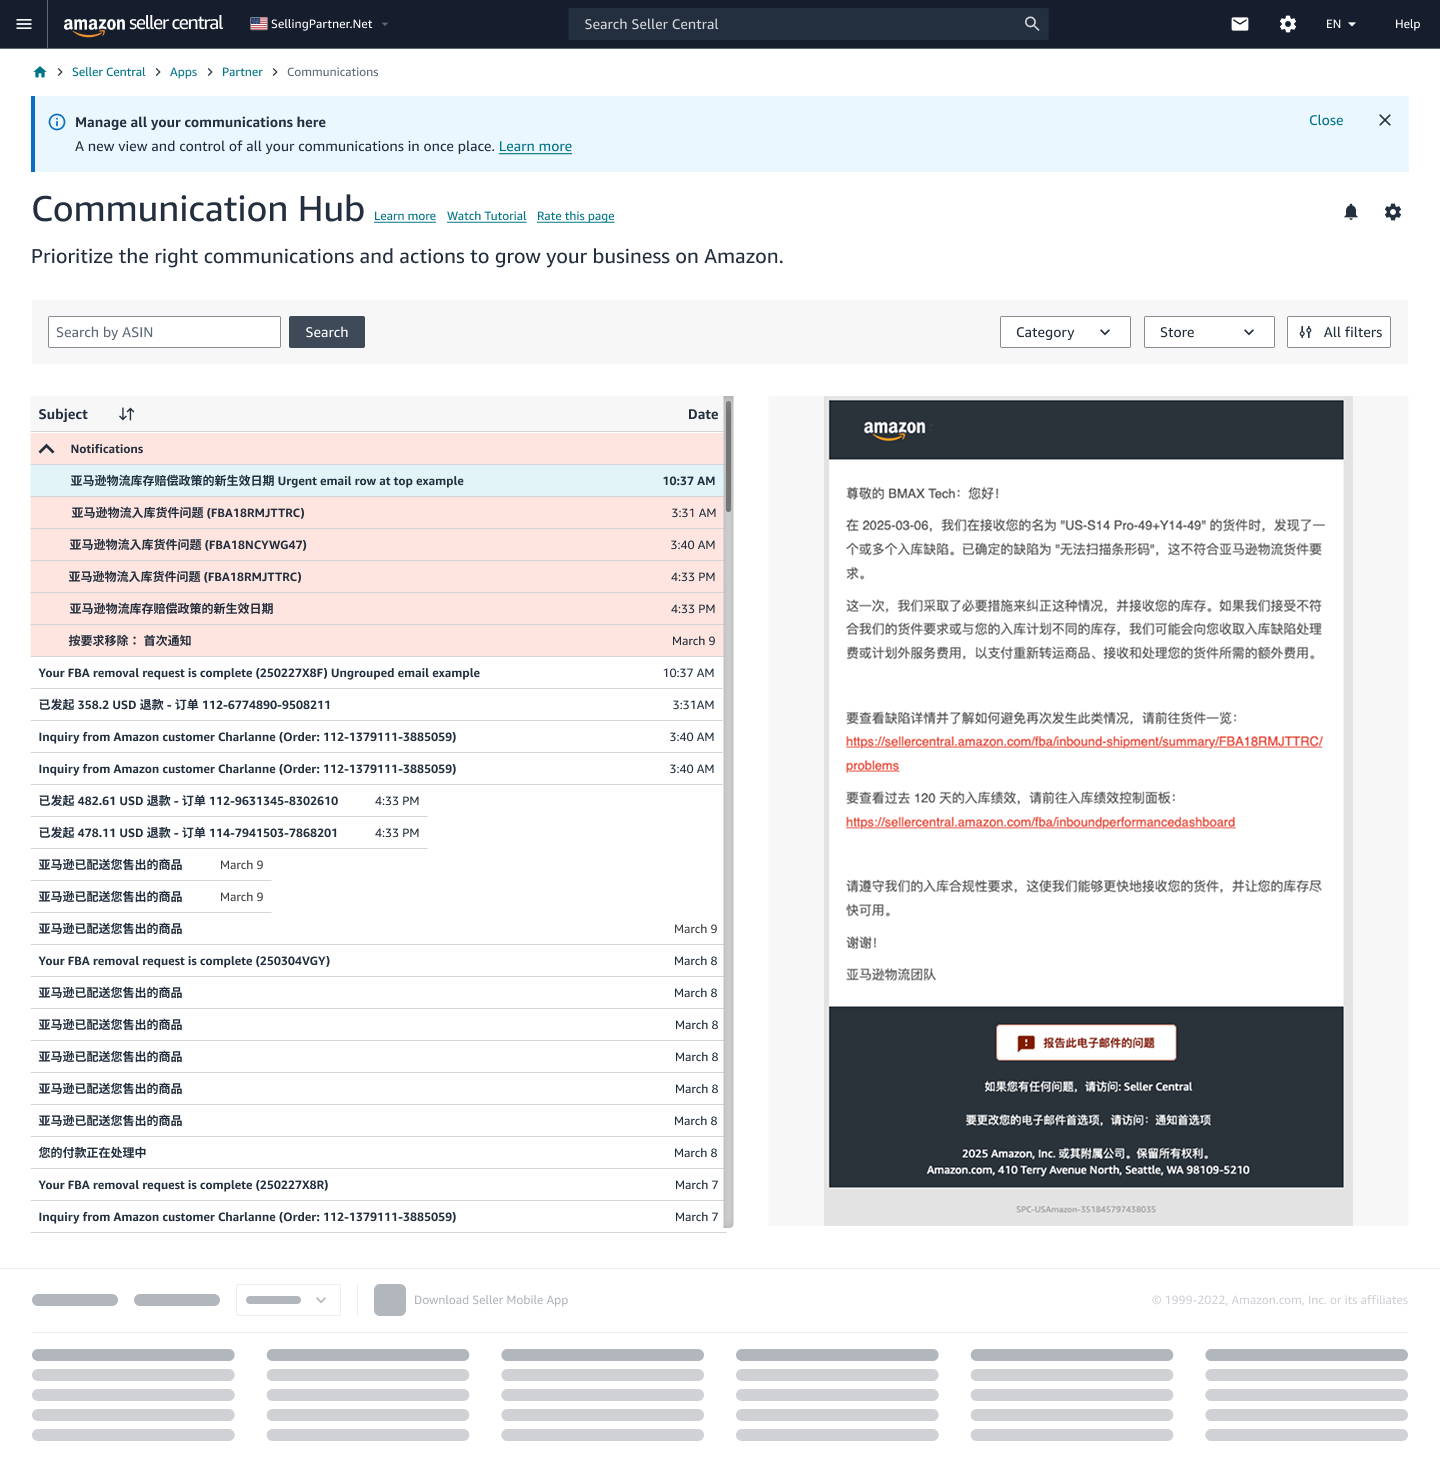Open Communication Hub settings gear

click(1393, 212)
